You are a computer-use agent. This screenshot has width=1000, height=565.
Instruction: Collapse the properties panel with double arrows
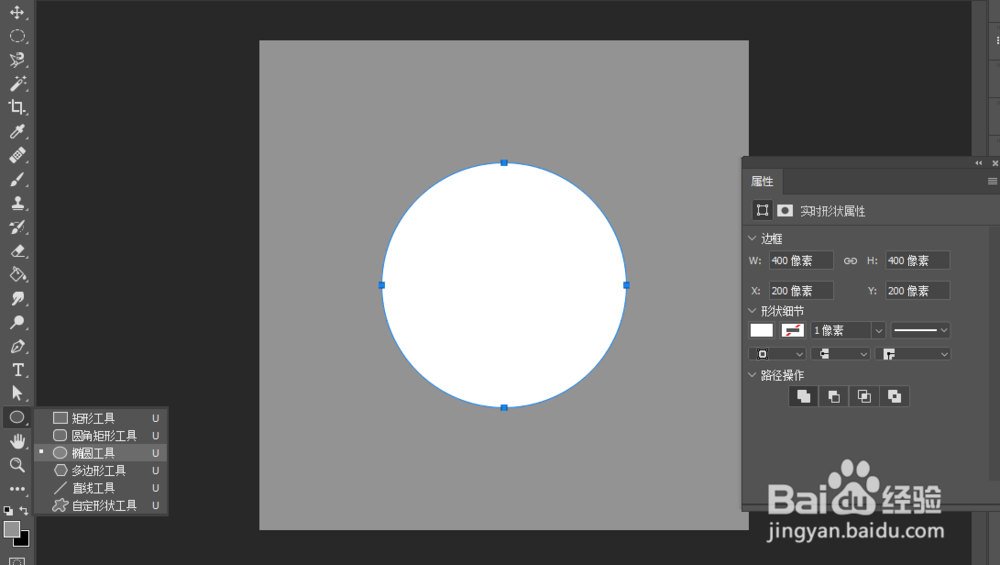coord(978,163)
